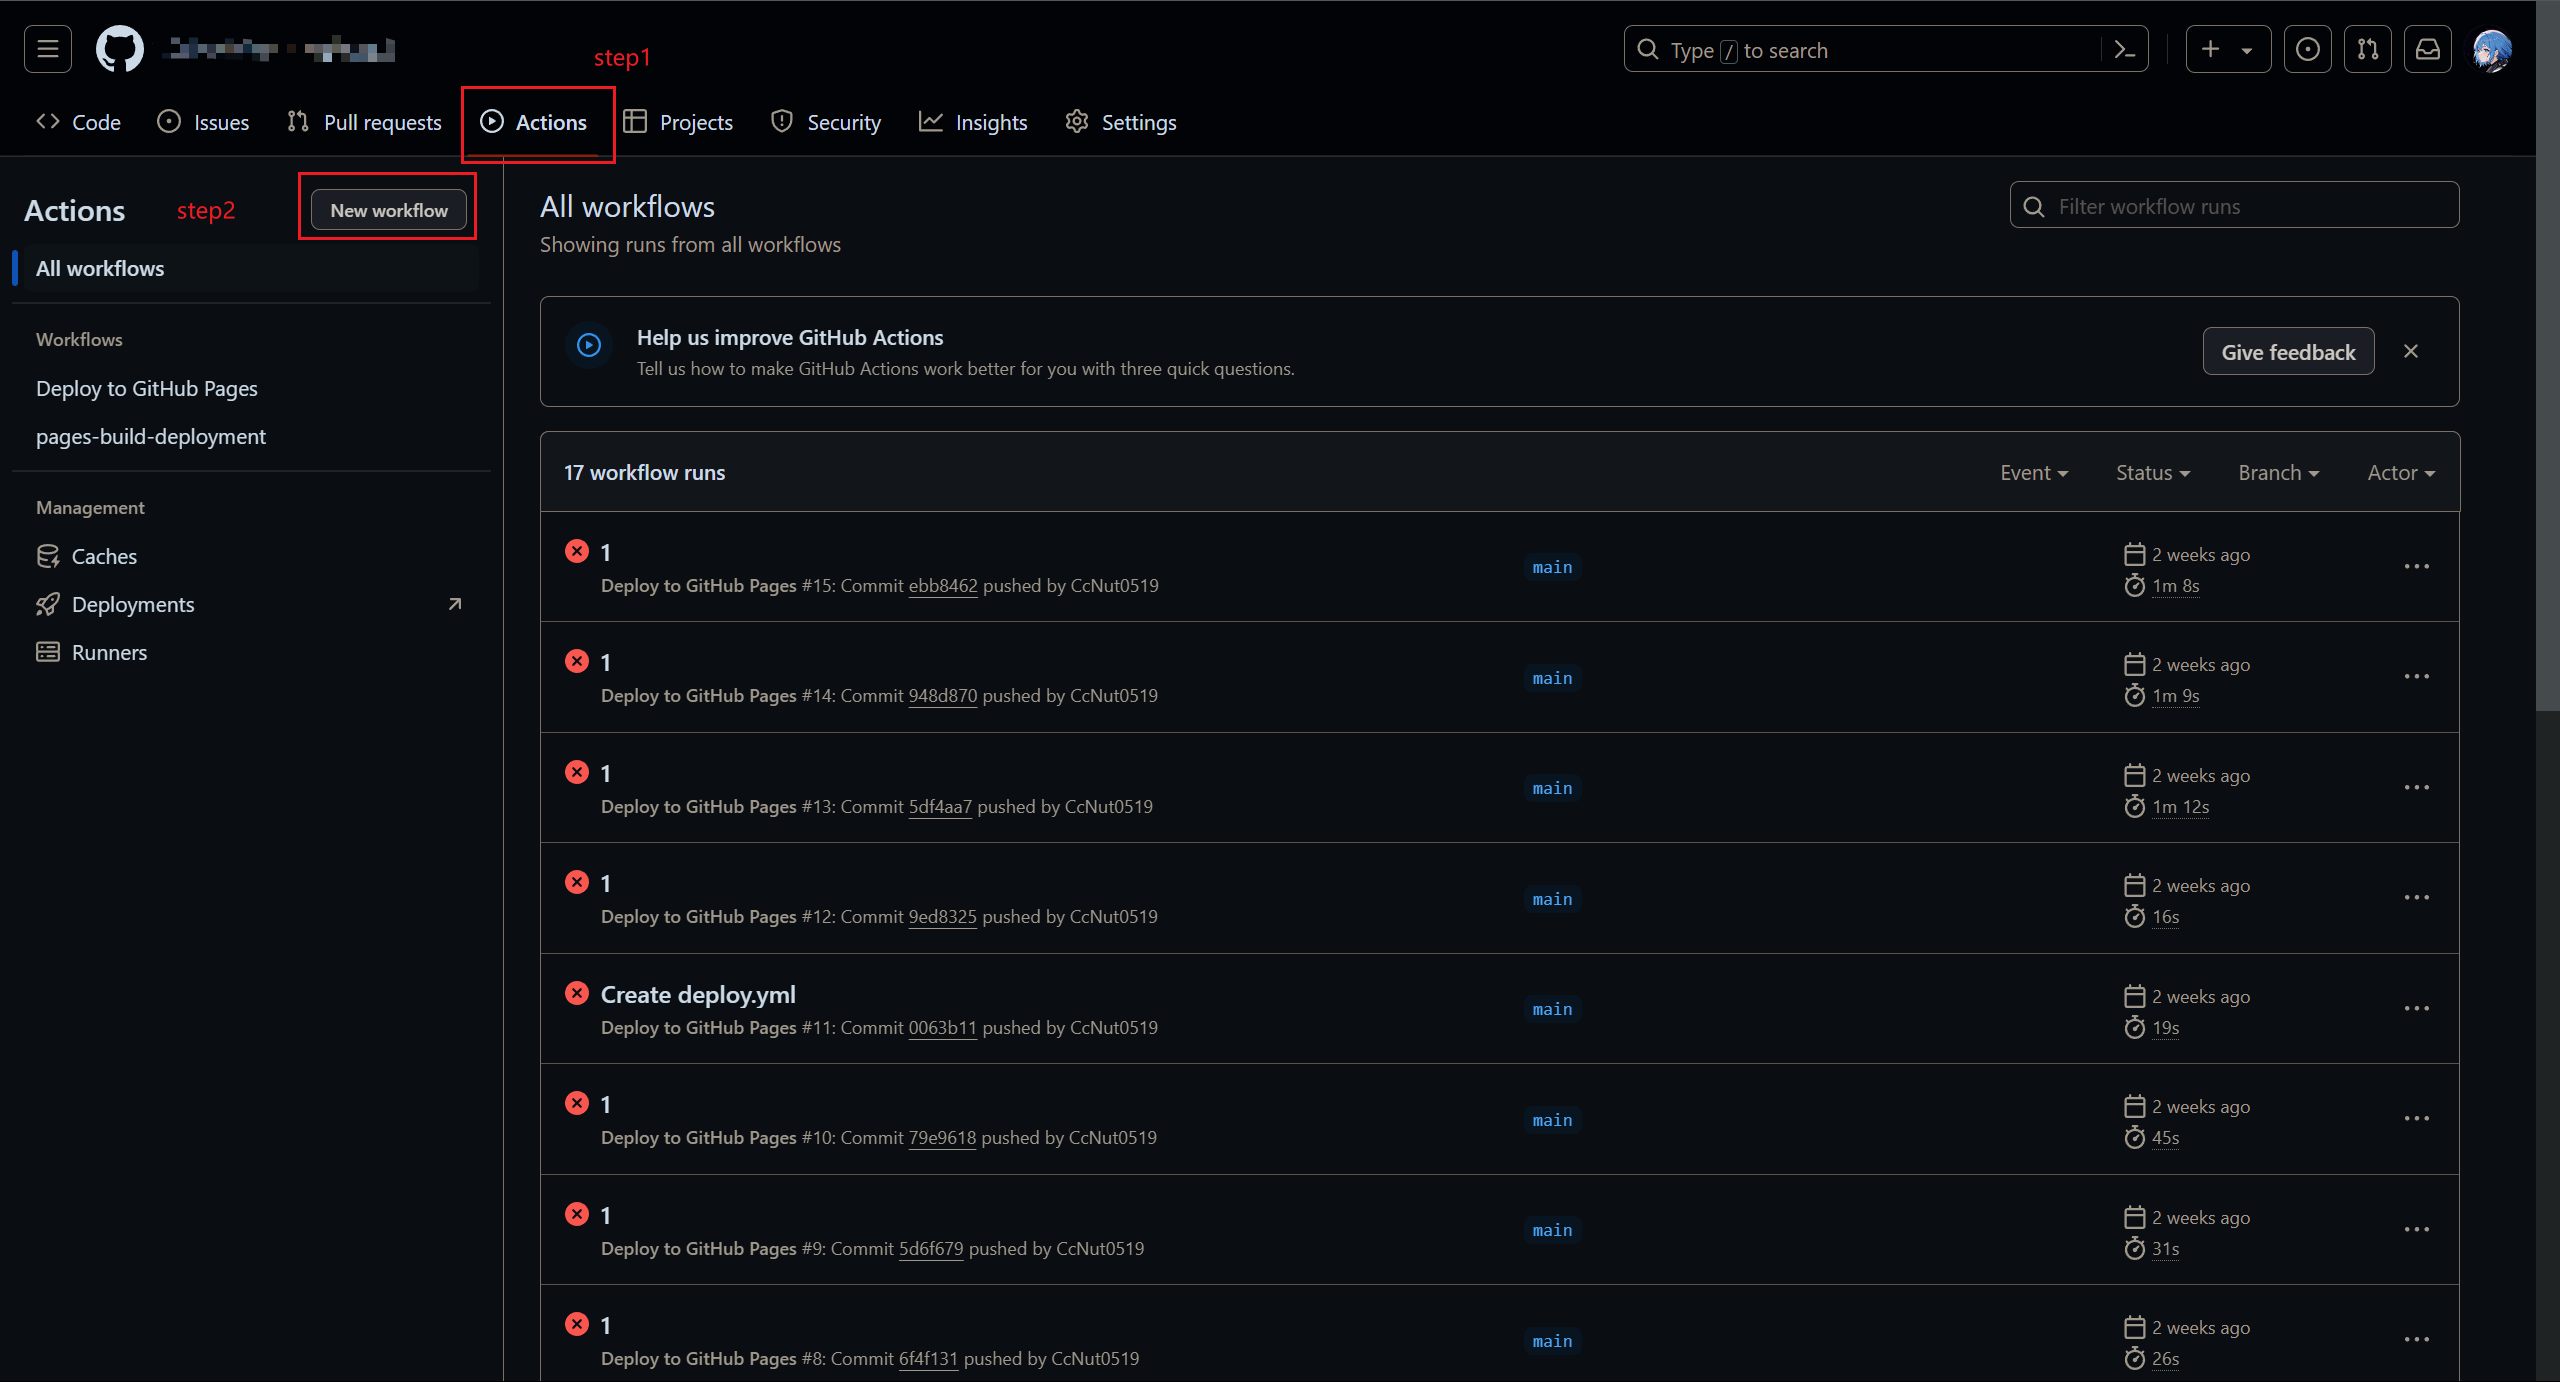Open the command palette icon
The width and height of the screenshot is (2560, 1382).
coord(2125,50)
